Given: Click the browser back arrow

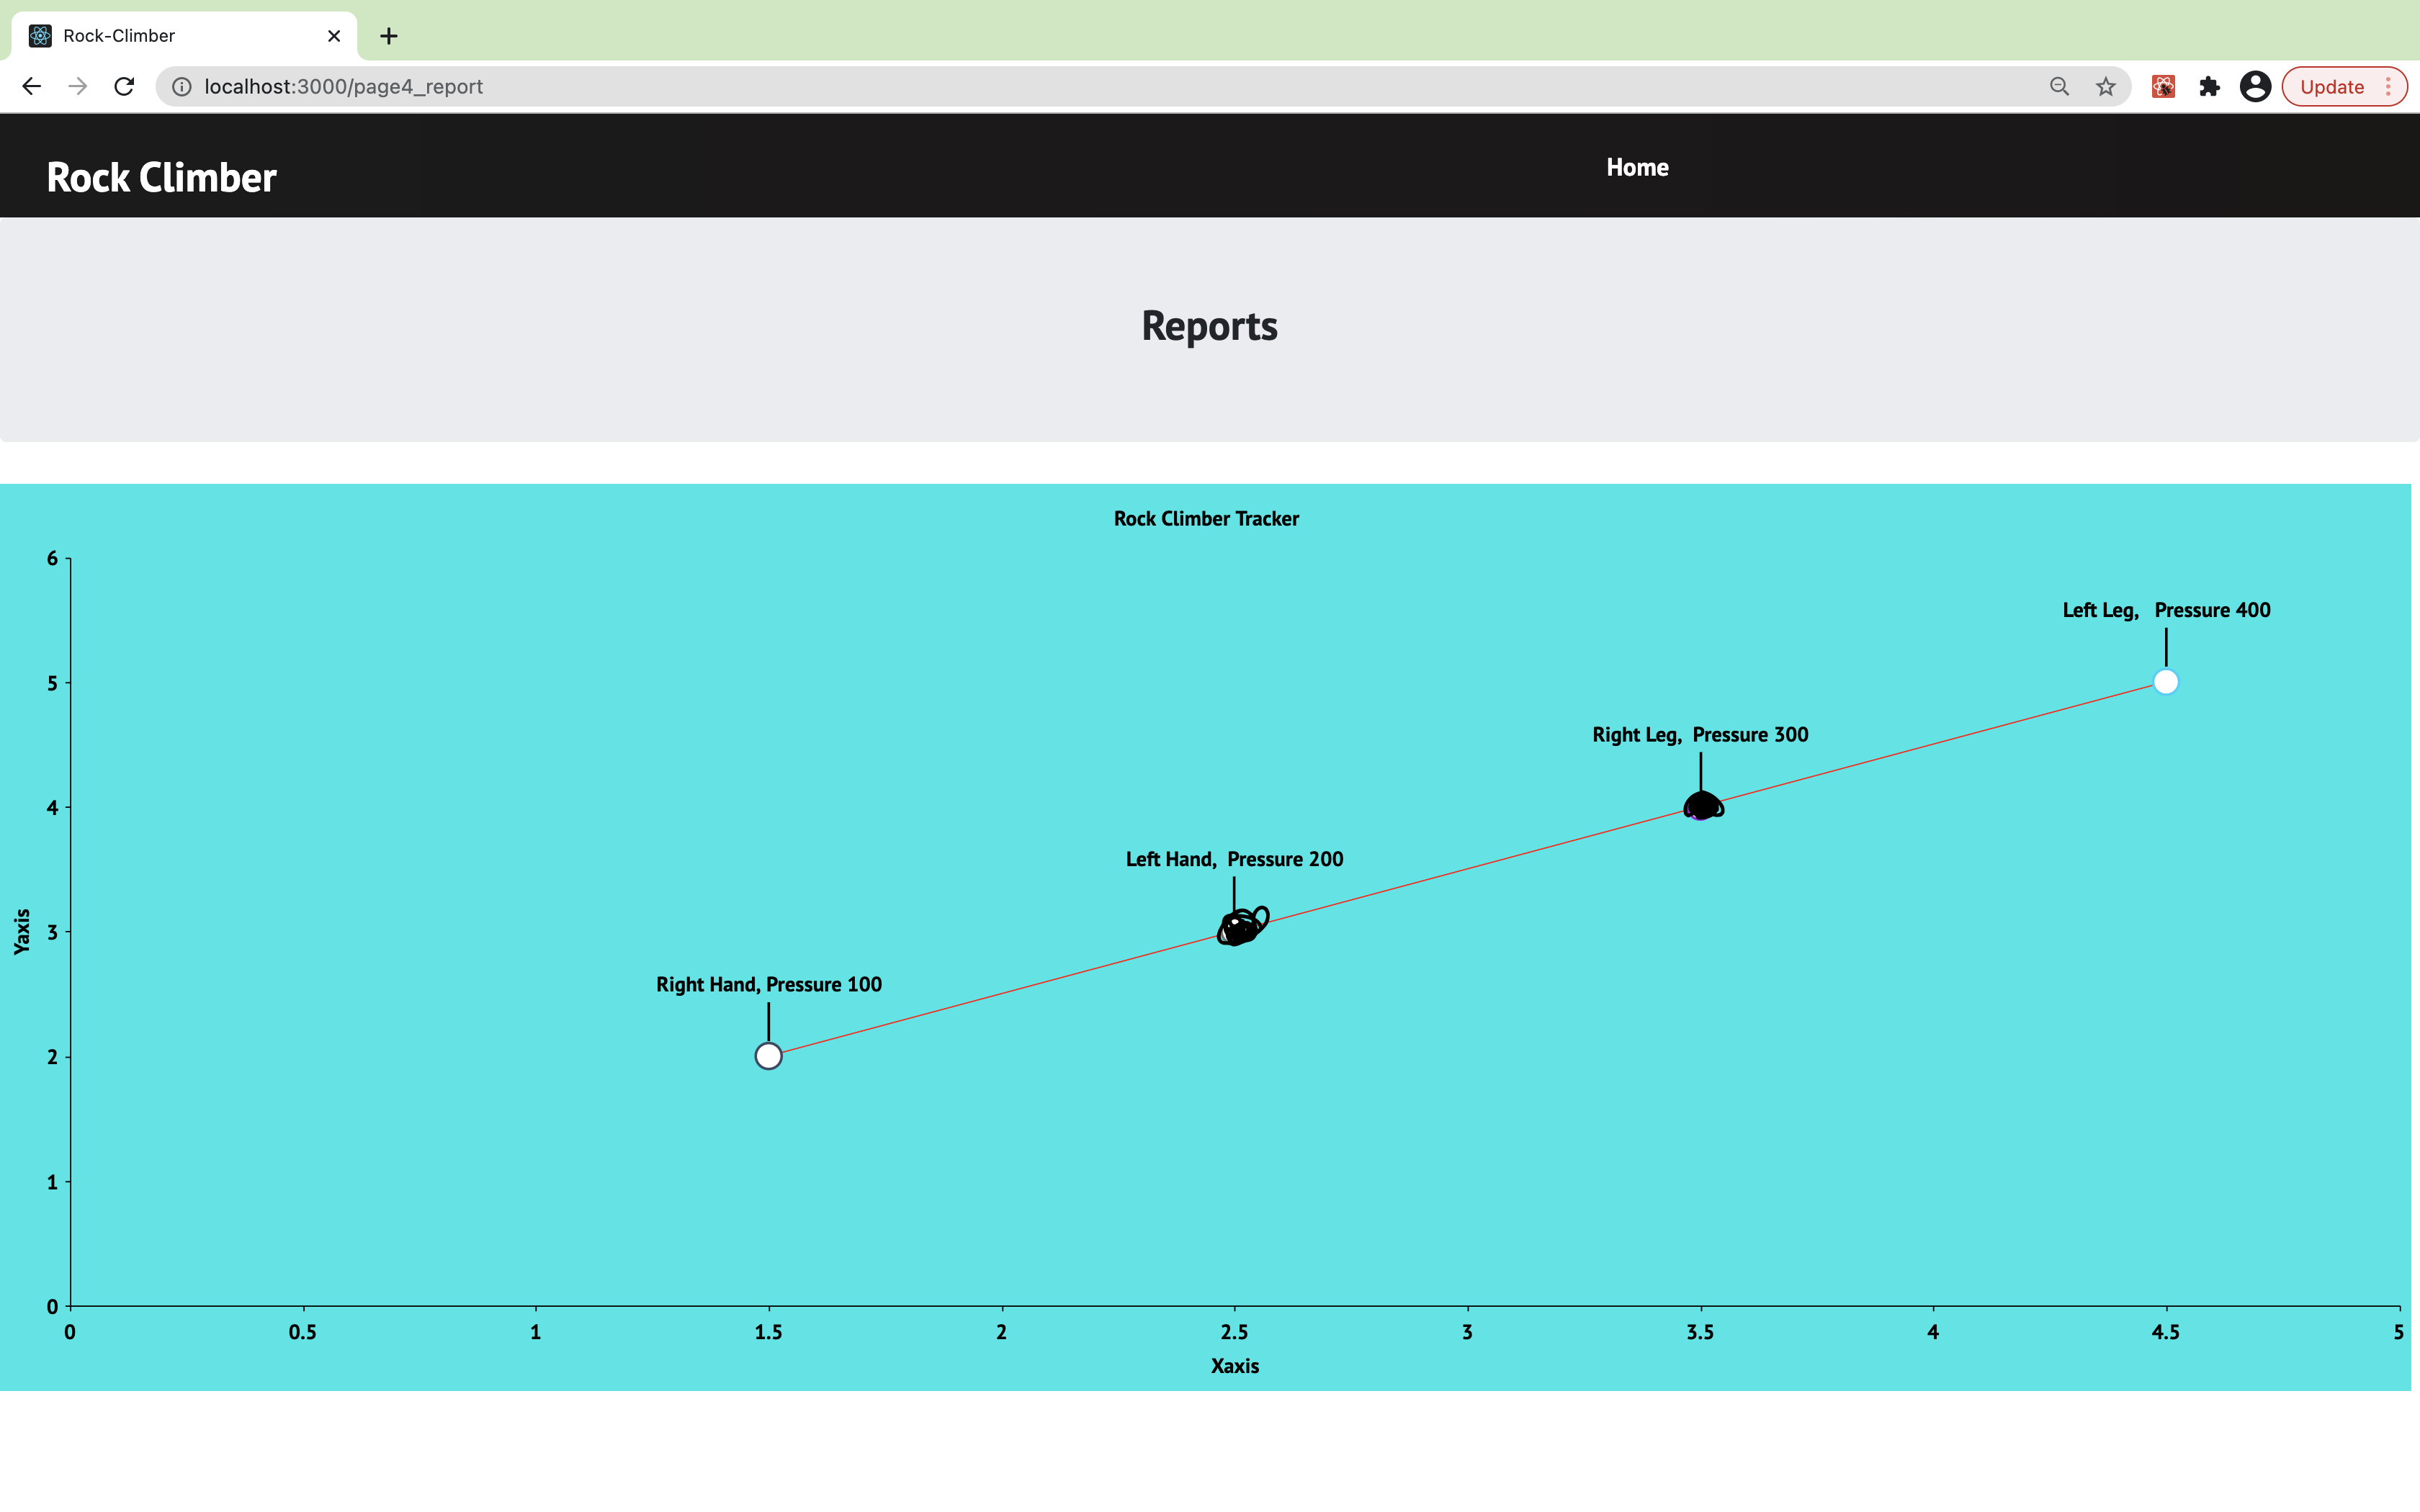Looking at the screenshot, I should pyautogui.click(x=32, y=87).
